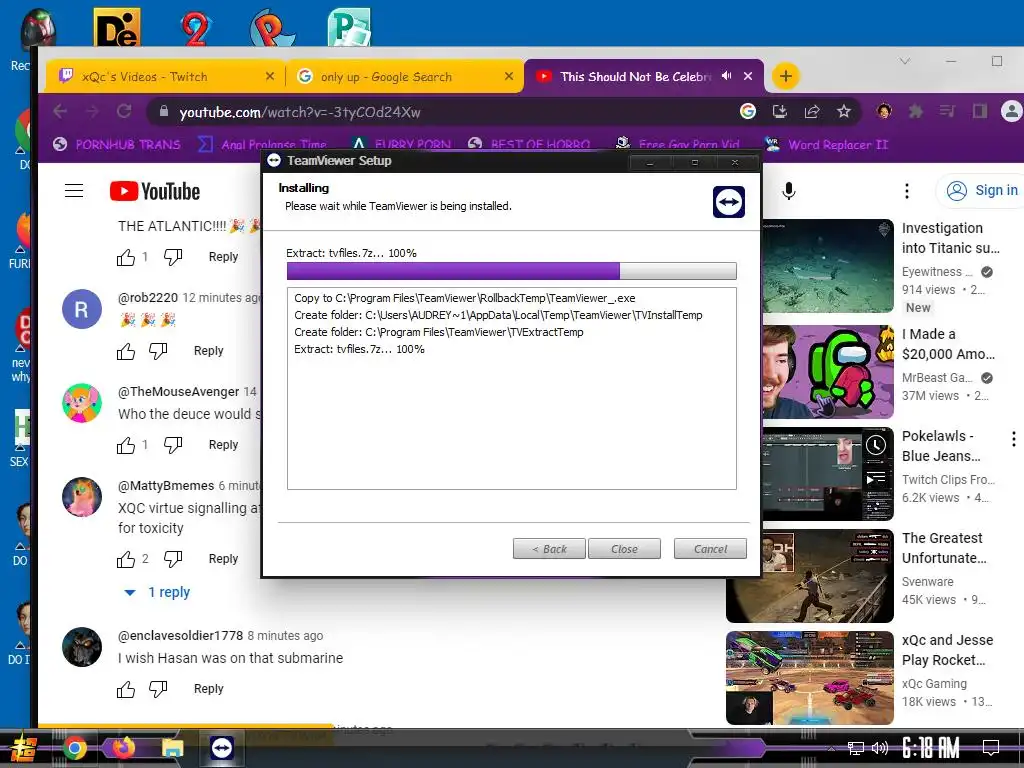
Task: Open Firefox from the taskbar
Action: (123, 747)
